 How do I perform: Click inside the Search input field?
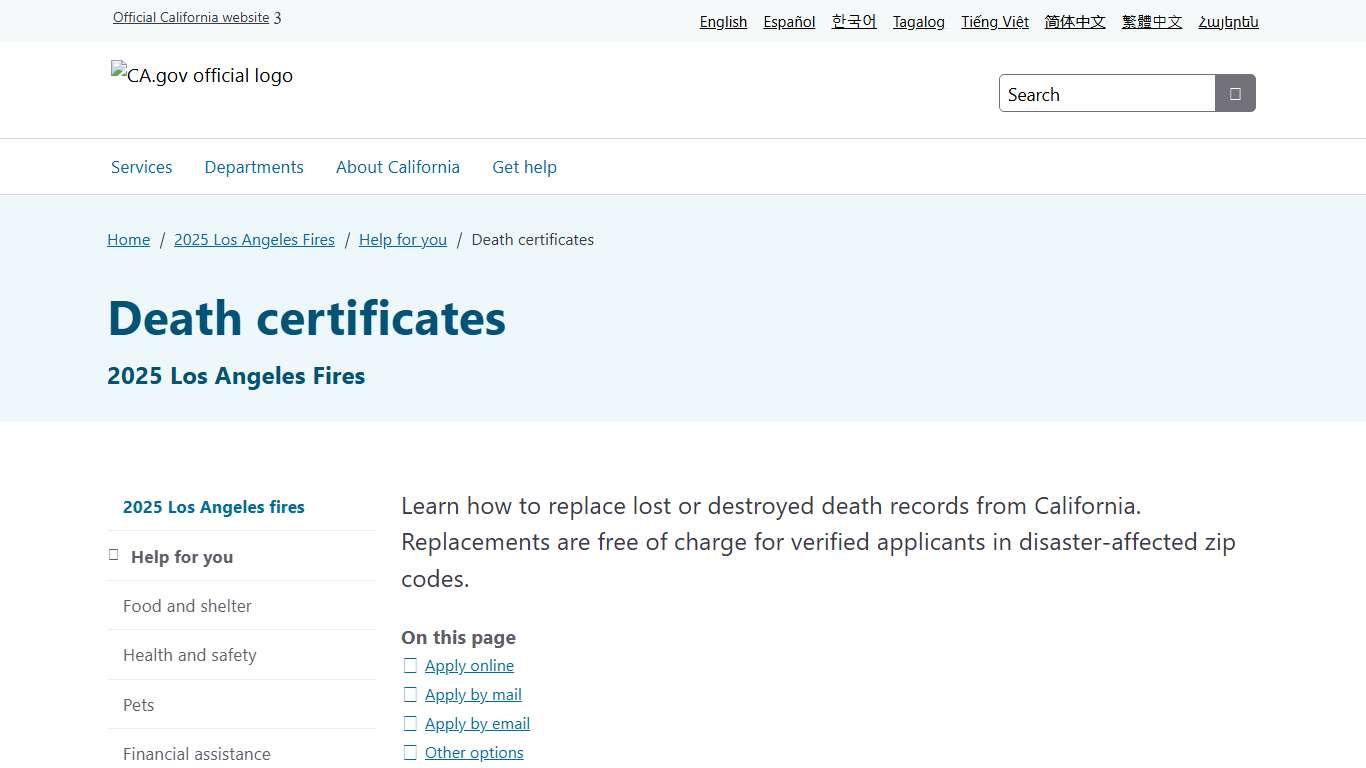1100,93
